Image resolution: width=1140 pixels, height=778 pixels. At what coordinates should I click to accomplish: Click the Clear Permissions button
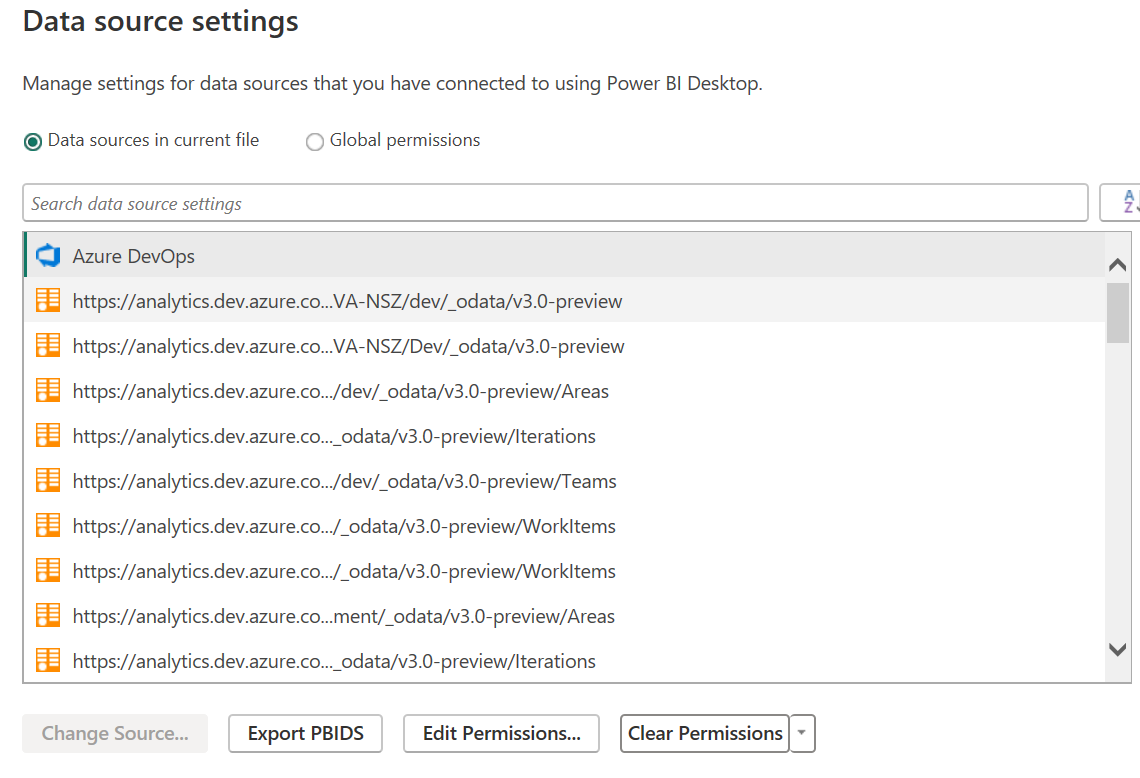[705, 733]
